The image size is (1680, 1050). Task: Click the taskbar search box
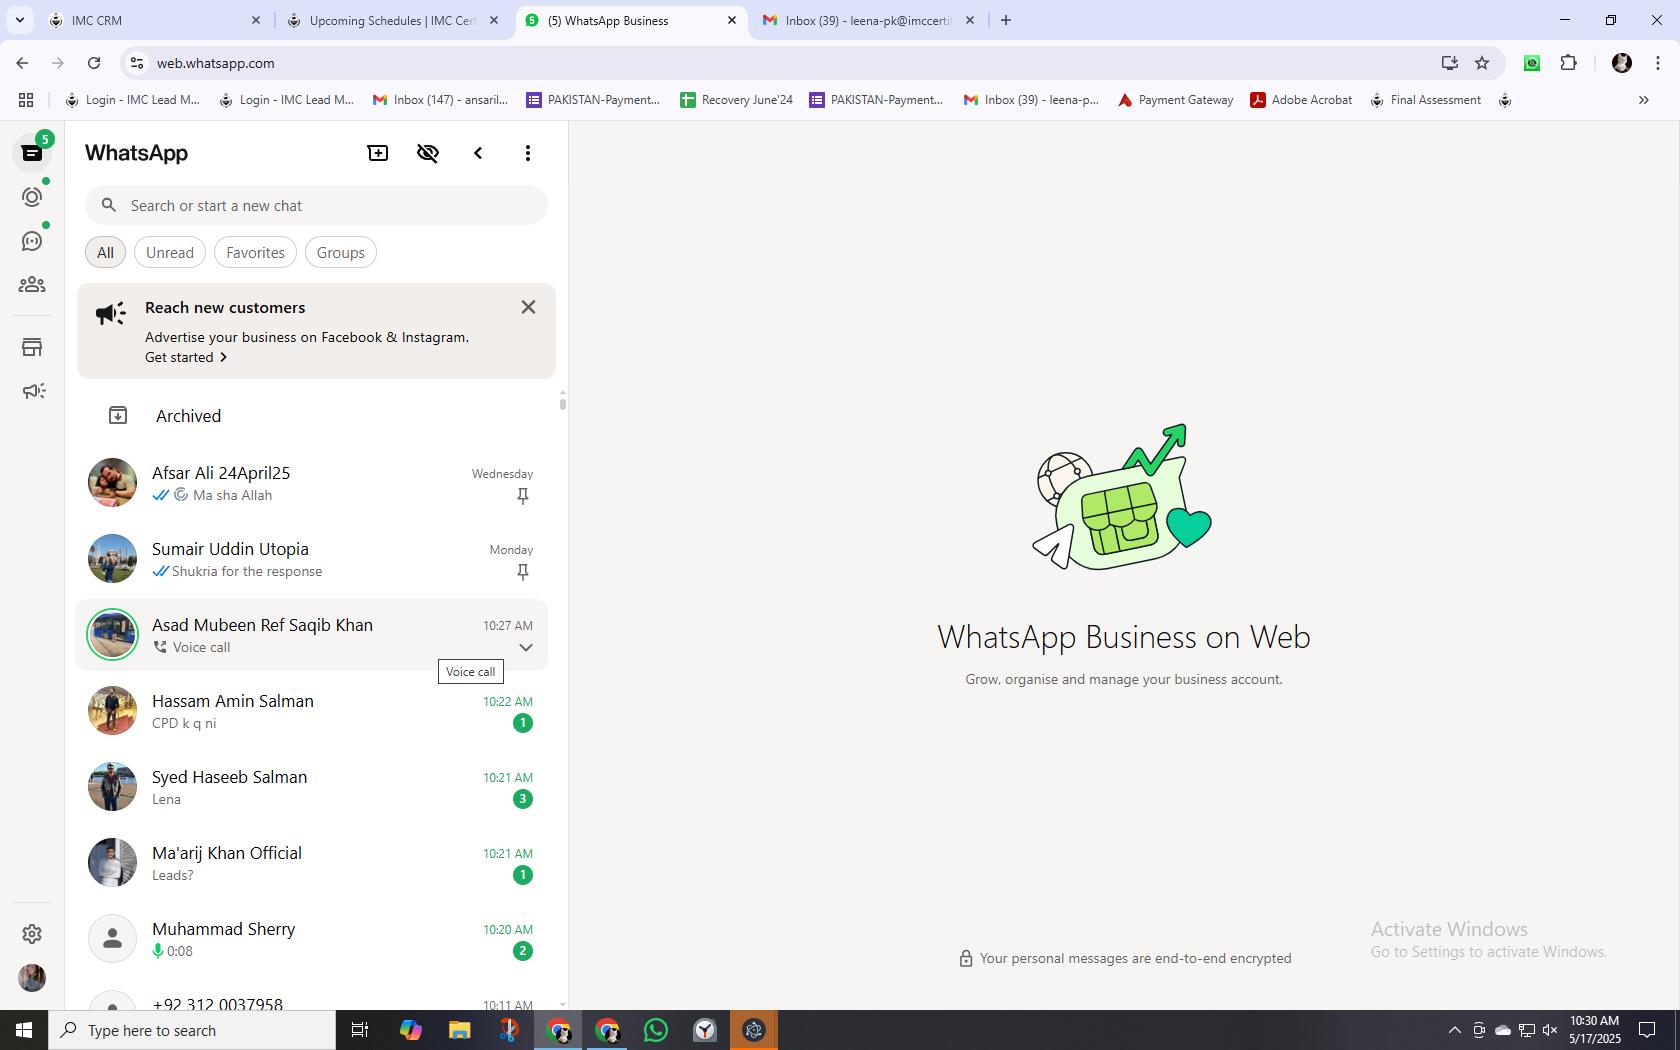click(192, 1030)
